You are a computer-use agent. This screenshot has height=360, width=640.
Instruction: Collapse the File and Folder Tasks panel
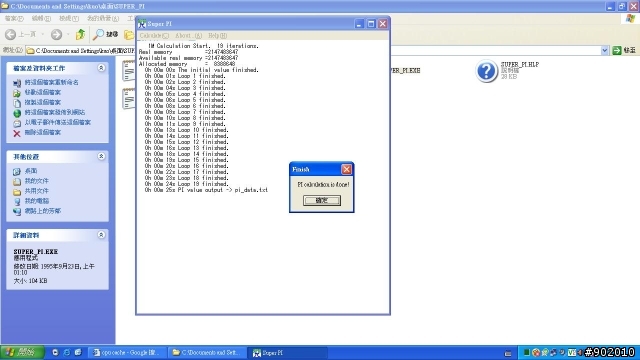(101, 68)
